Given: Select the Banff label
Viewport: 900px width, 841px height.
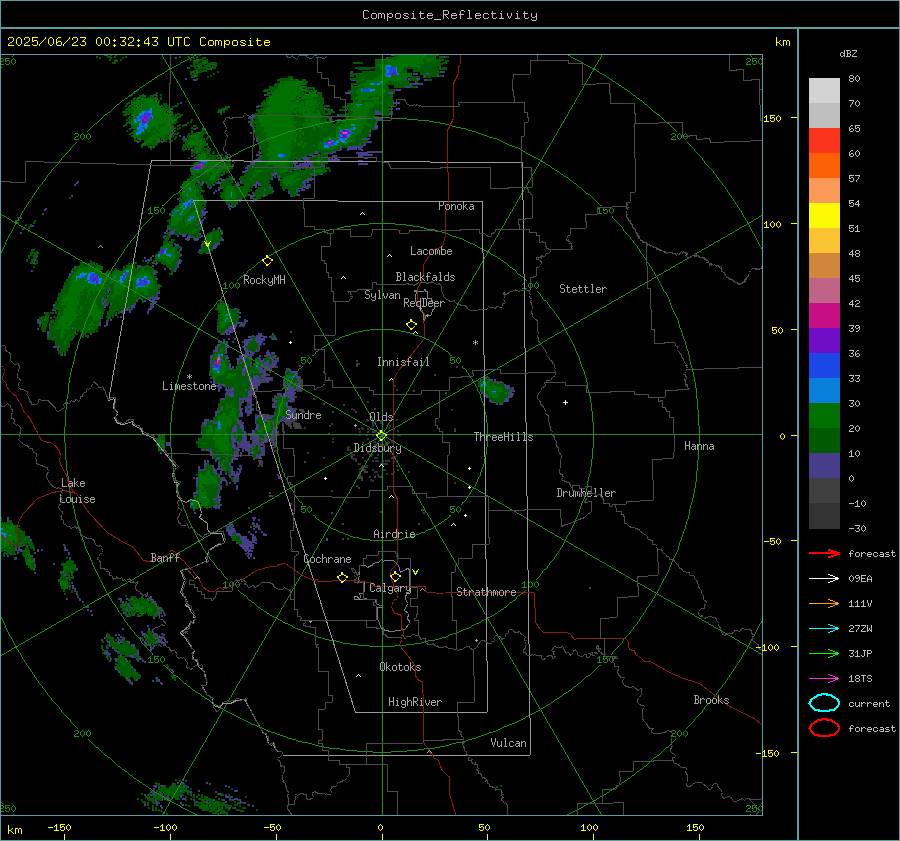Looking at the screenshot, I should pos(165,557).
